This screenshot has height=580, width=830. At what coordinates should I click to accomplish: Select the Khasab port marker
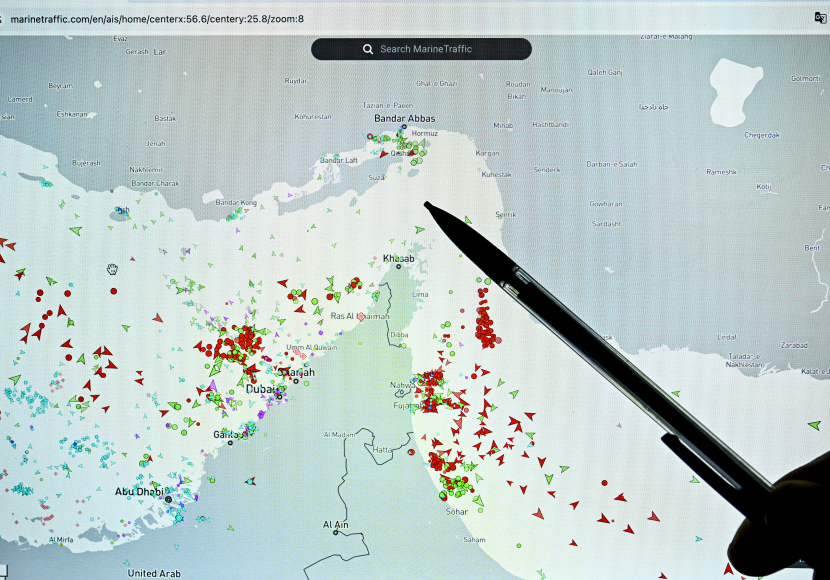coord(398,267)
